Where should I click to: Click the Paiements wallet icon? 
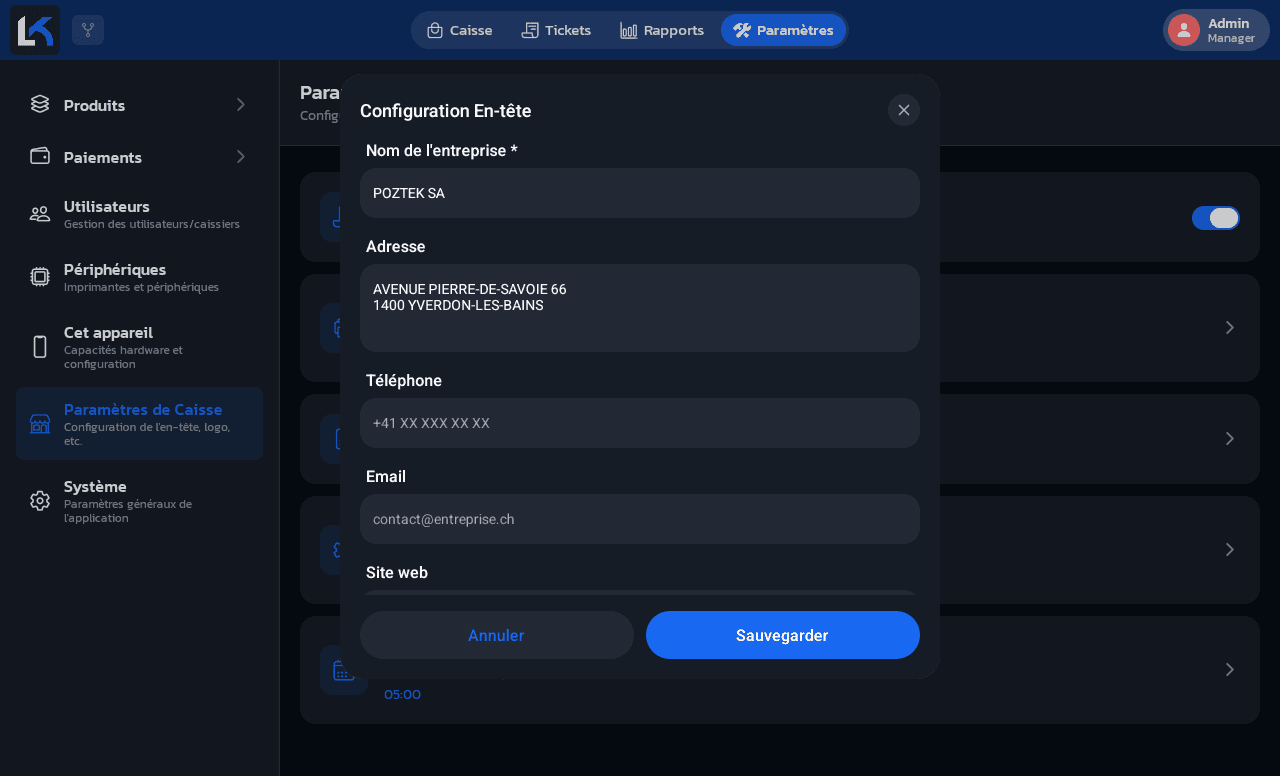pos(40,156)
